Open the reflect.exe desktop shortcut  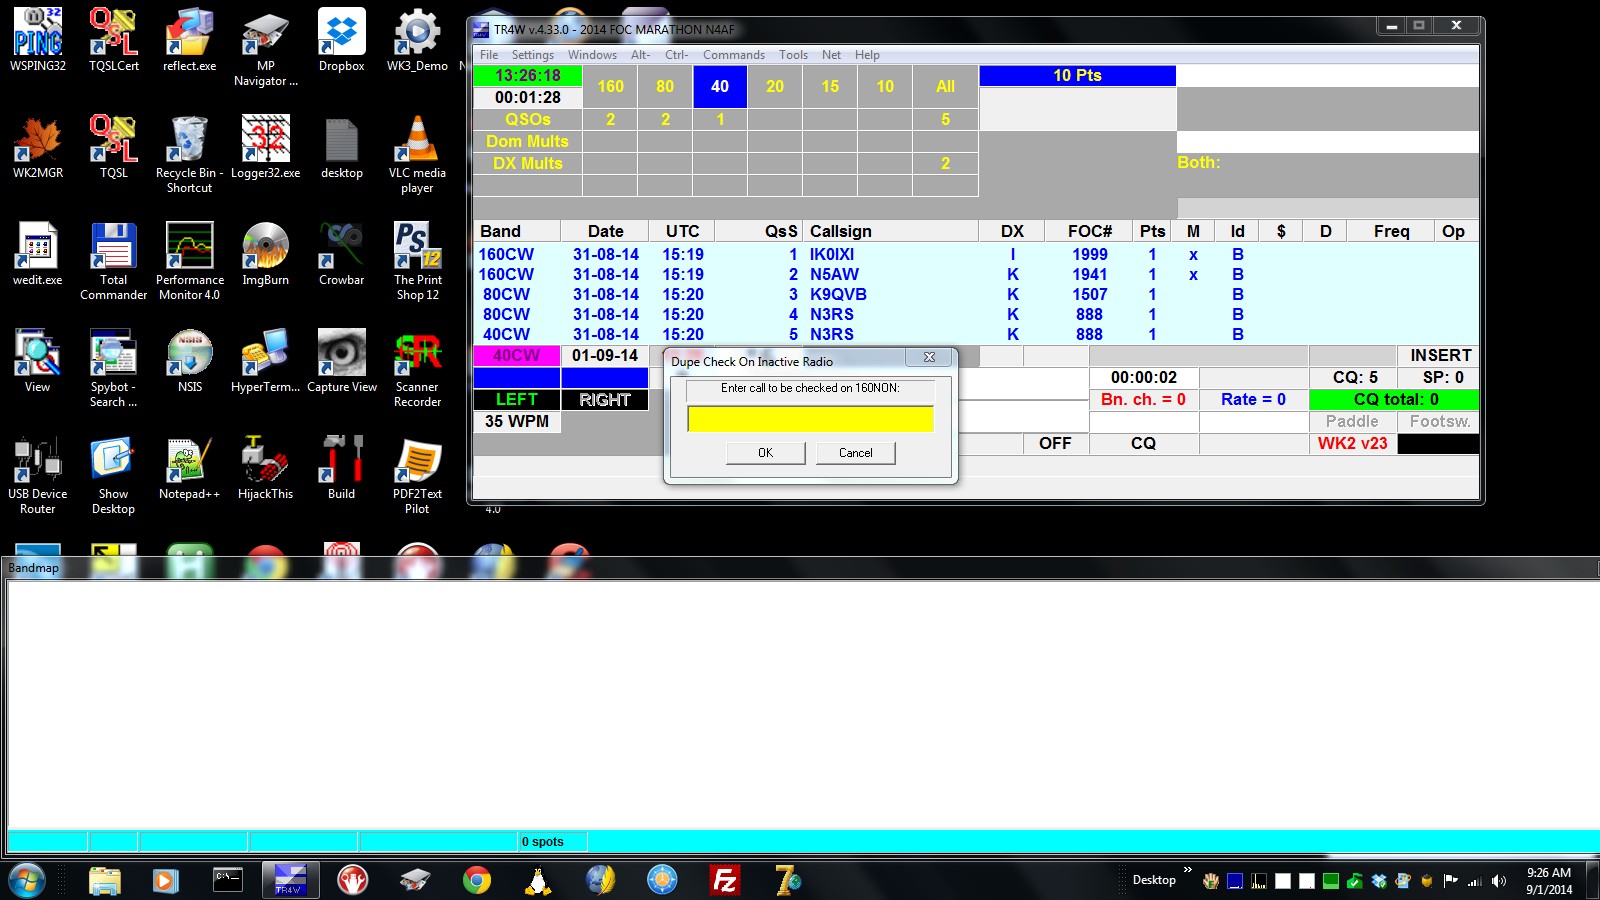pyautogui.click(x=190, y=40)
